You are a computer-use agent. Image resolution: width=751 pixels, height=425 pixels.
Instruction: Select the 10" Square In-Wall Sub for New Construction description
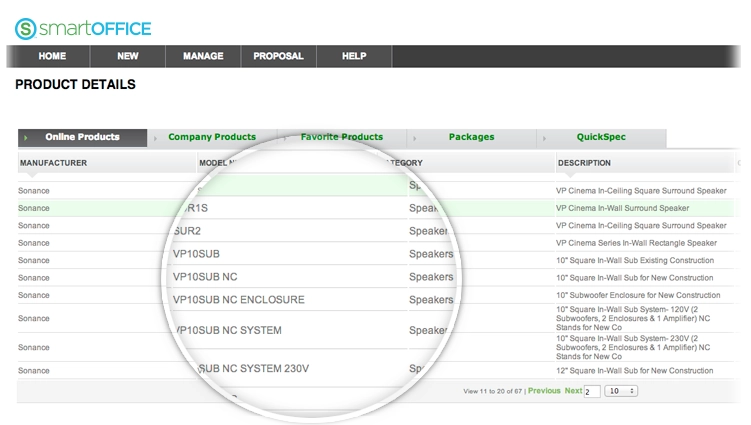(635, 278)
